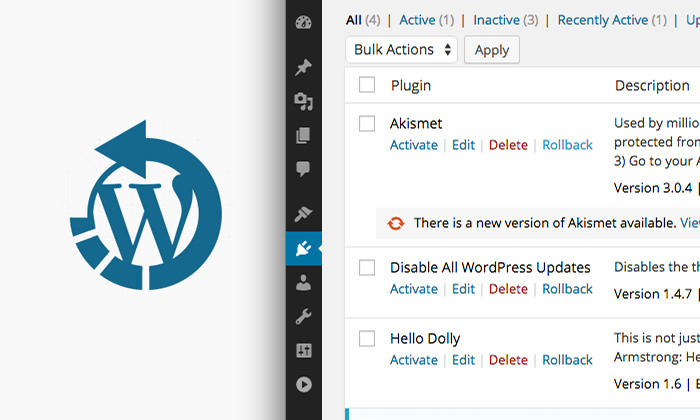The image size is (700, 420).
Task: Open Comments via the speech bubble icon
Action: point(303,169)
